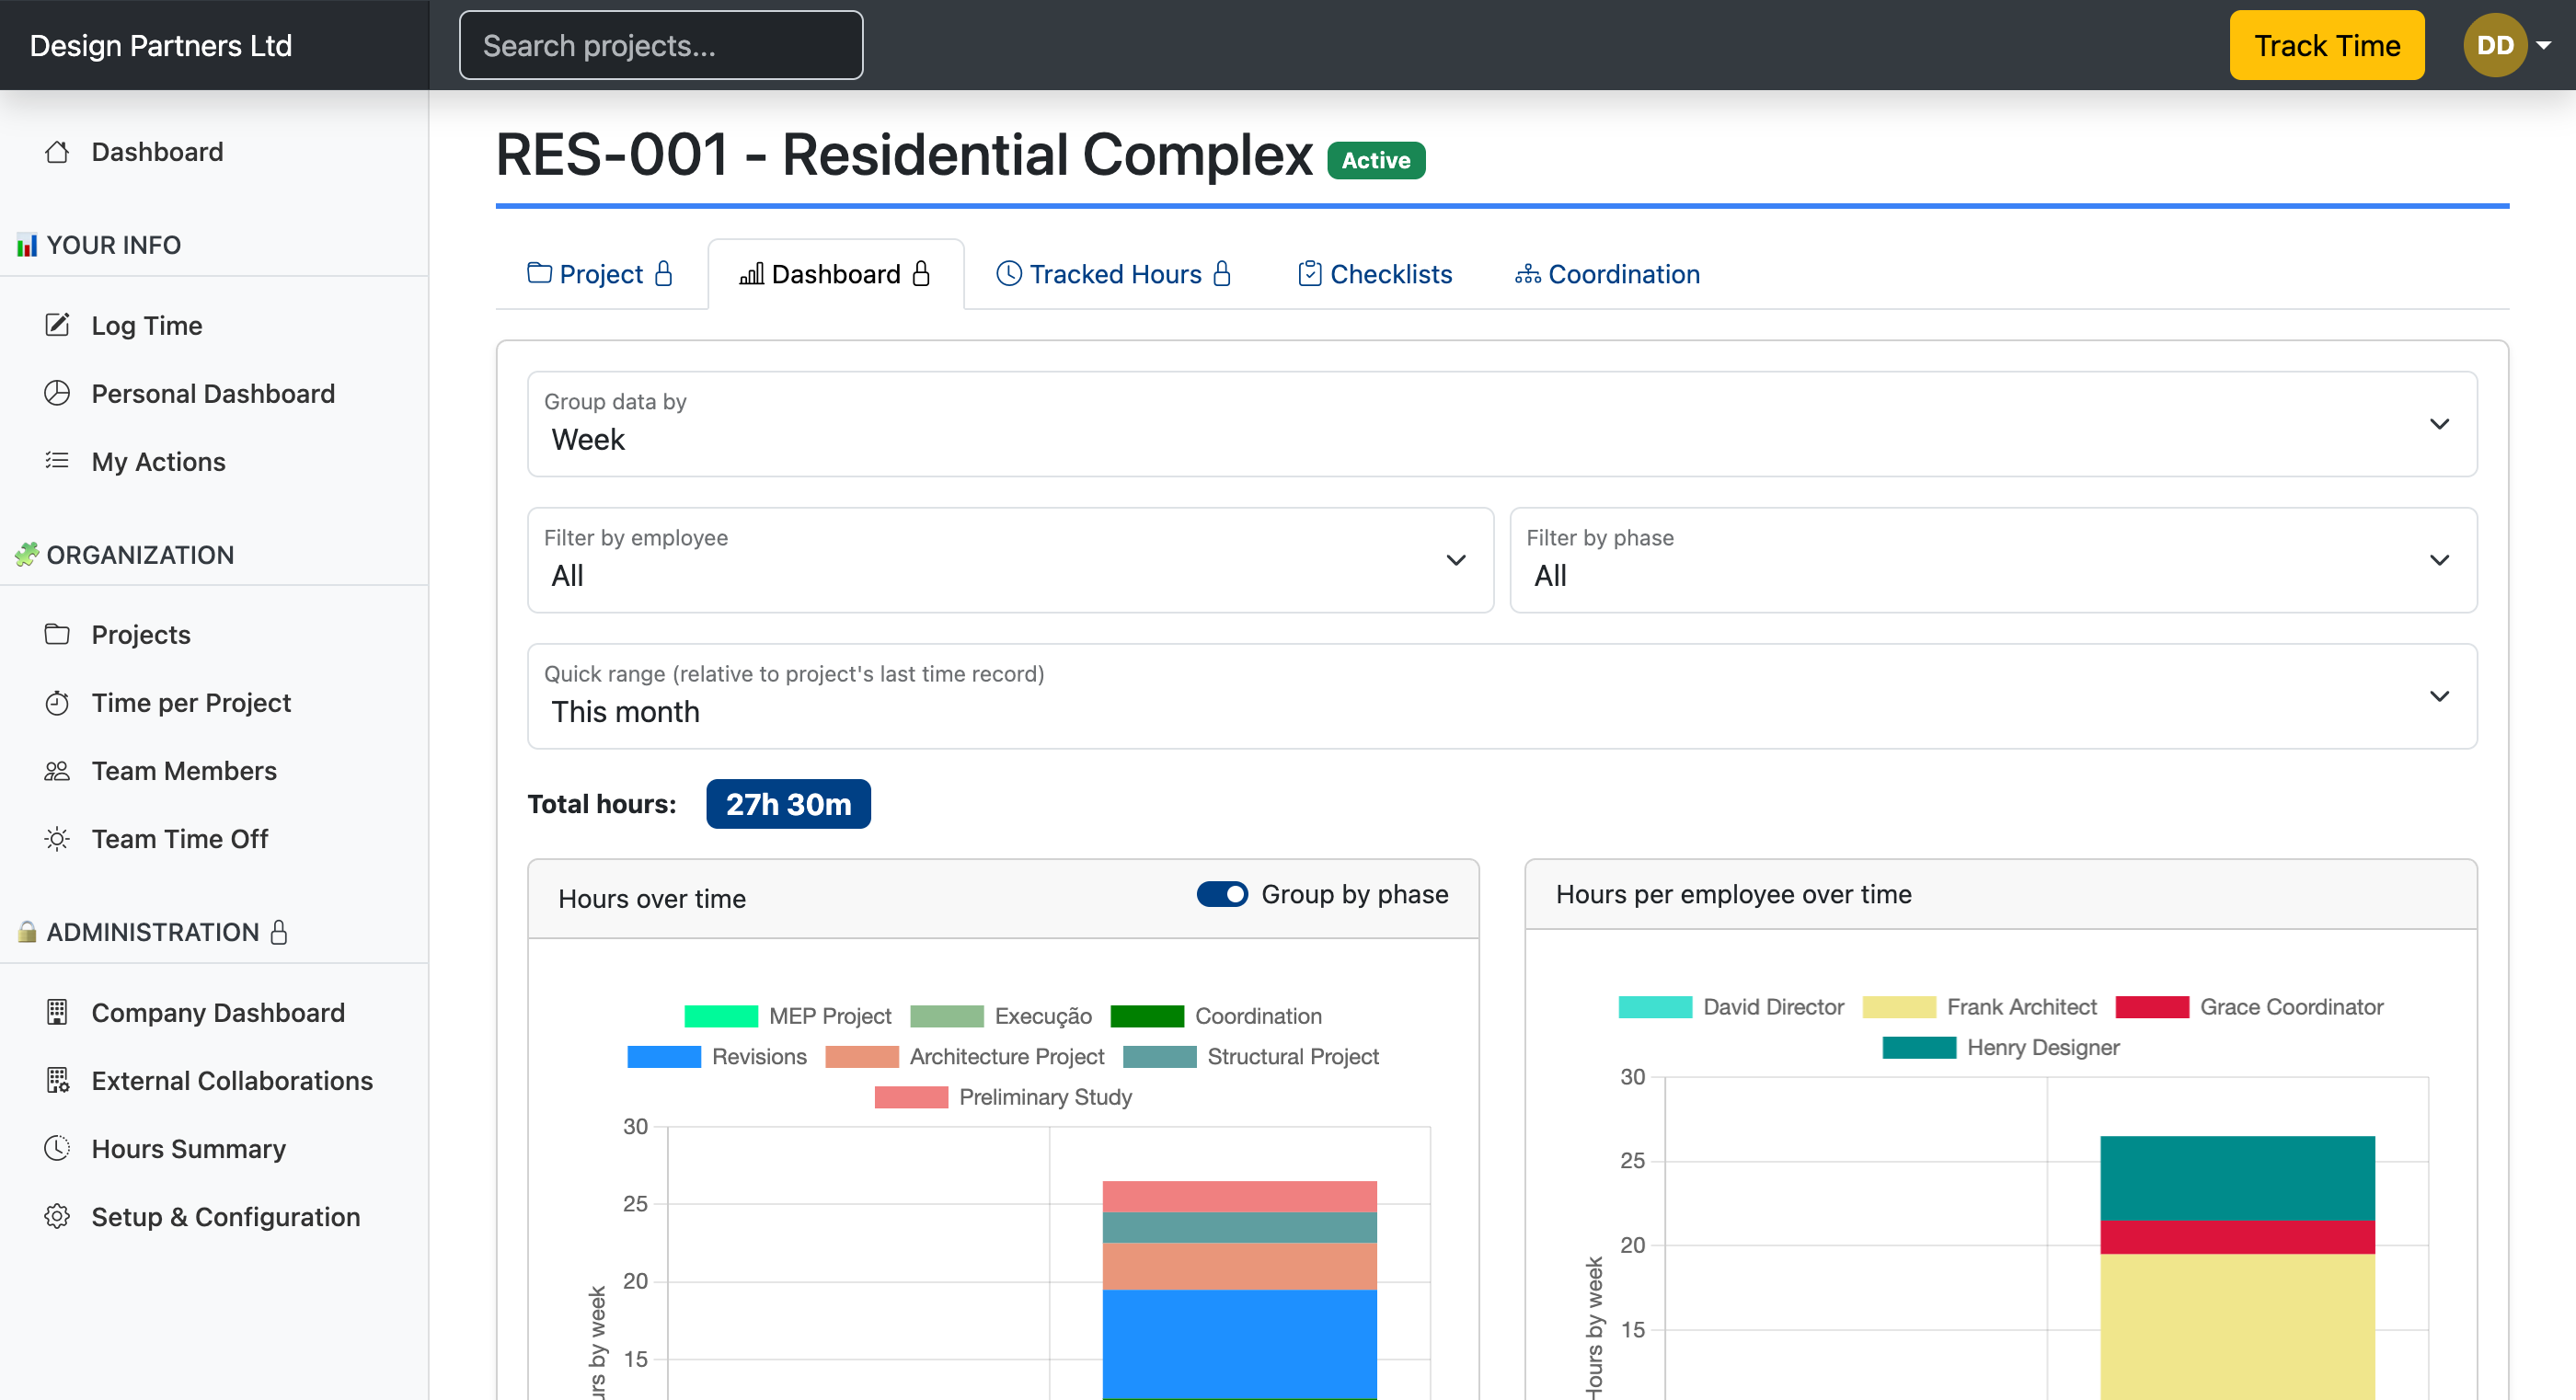Click the Active status badge
Screen dimensions: 2576x1400
[1376, 160]
